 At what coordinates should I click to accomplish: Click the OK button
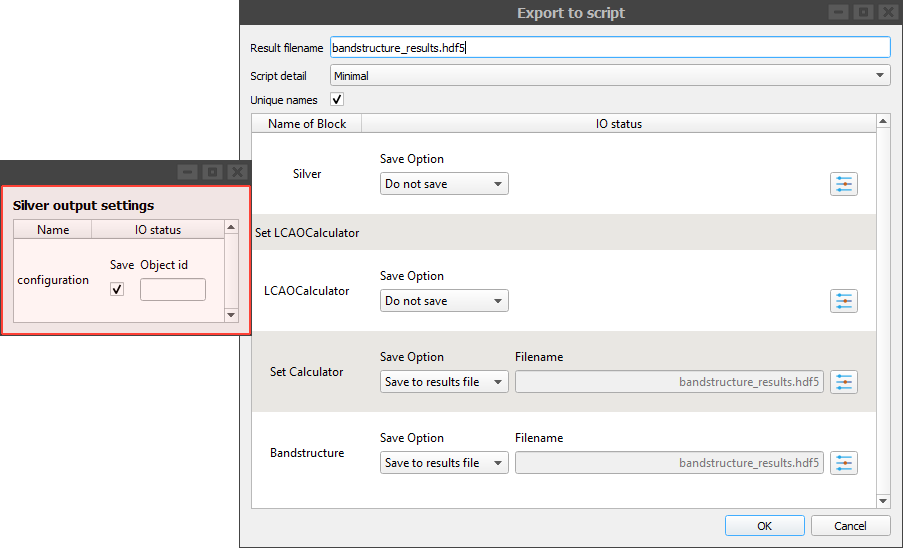(x=764, y=526)
